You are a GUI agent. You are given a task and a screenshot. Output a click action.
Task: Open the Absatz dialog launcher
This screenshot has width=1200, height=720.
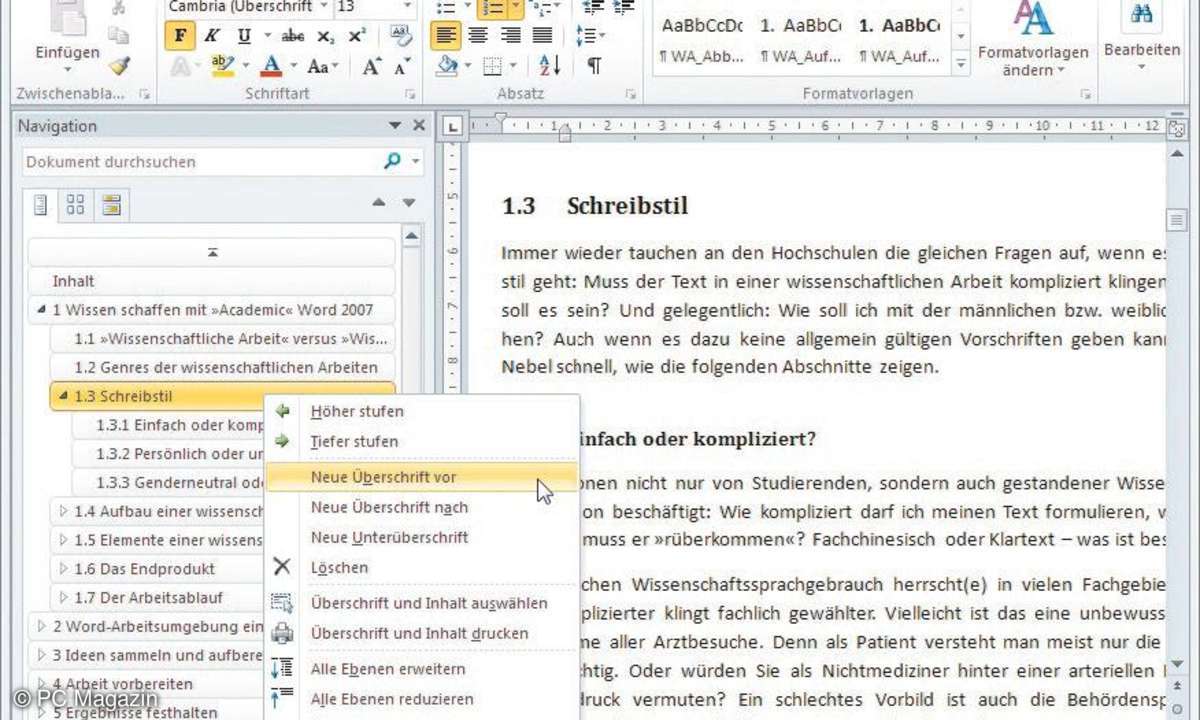point(631,94)
